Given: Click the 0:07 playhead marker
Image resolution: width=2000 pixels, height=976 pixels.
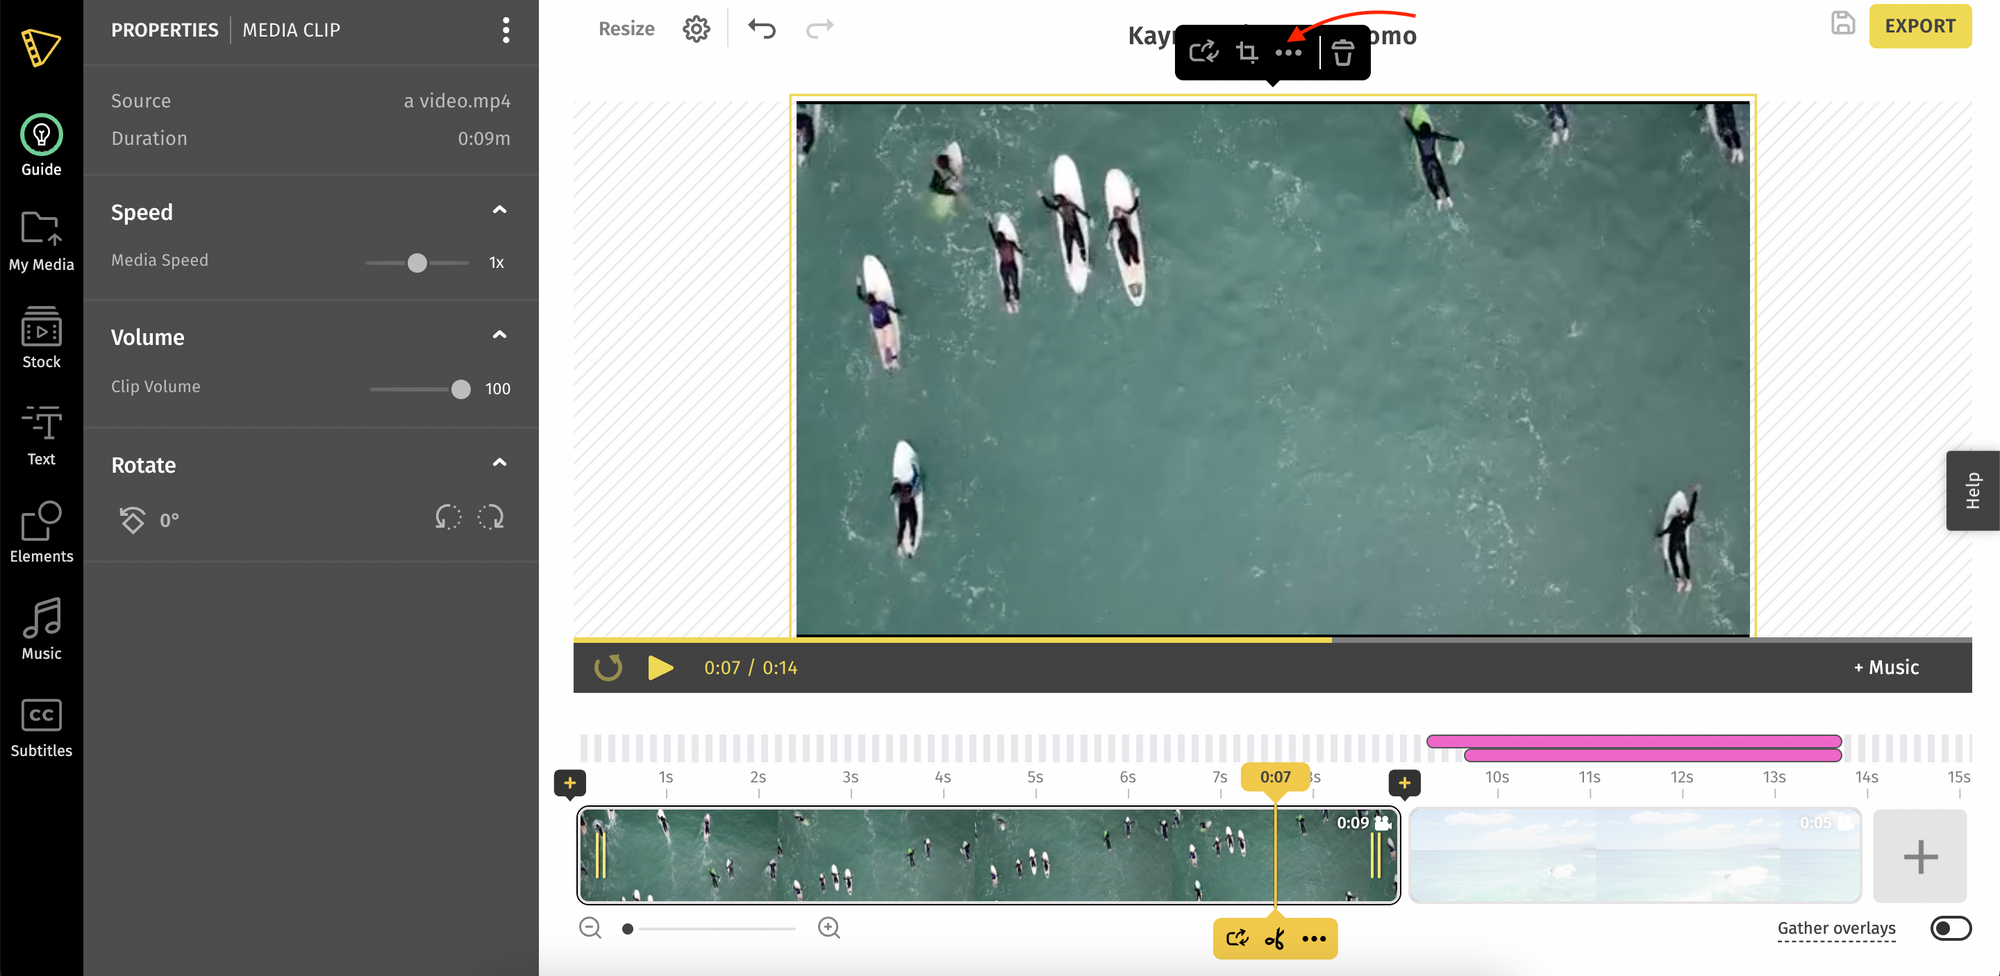Looking at the screenshot, I should pos(1275,777).
